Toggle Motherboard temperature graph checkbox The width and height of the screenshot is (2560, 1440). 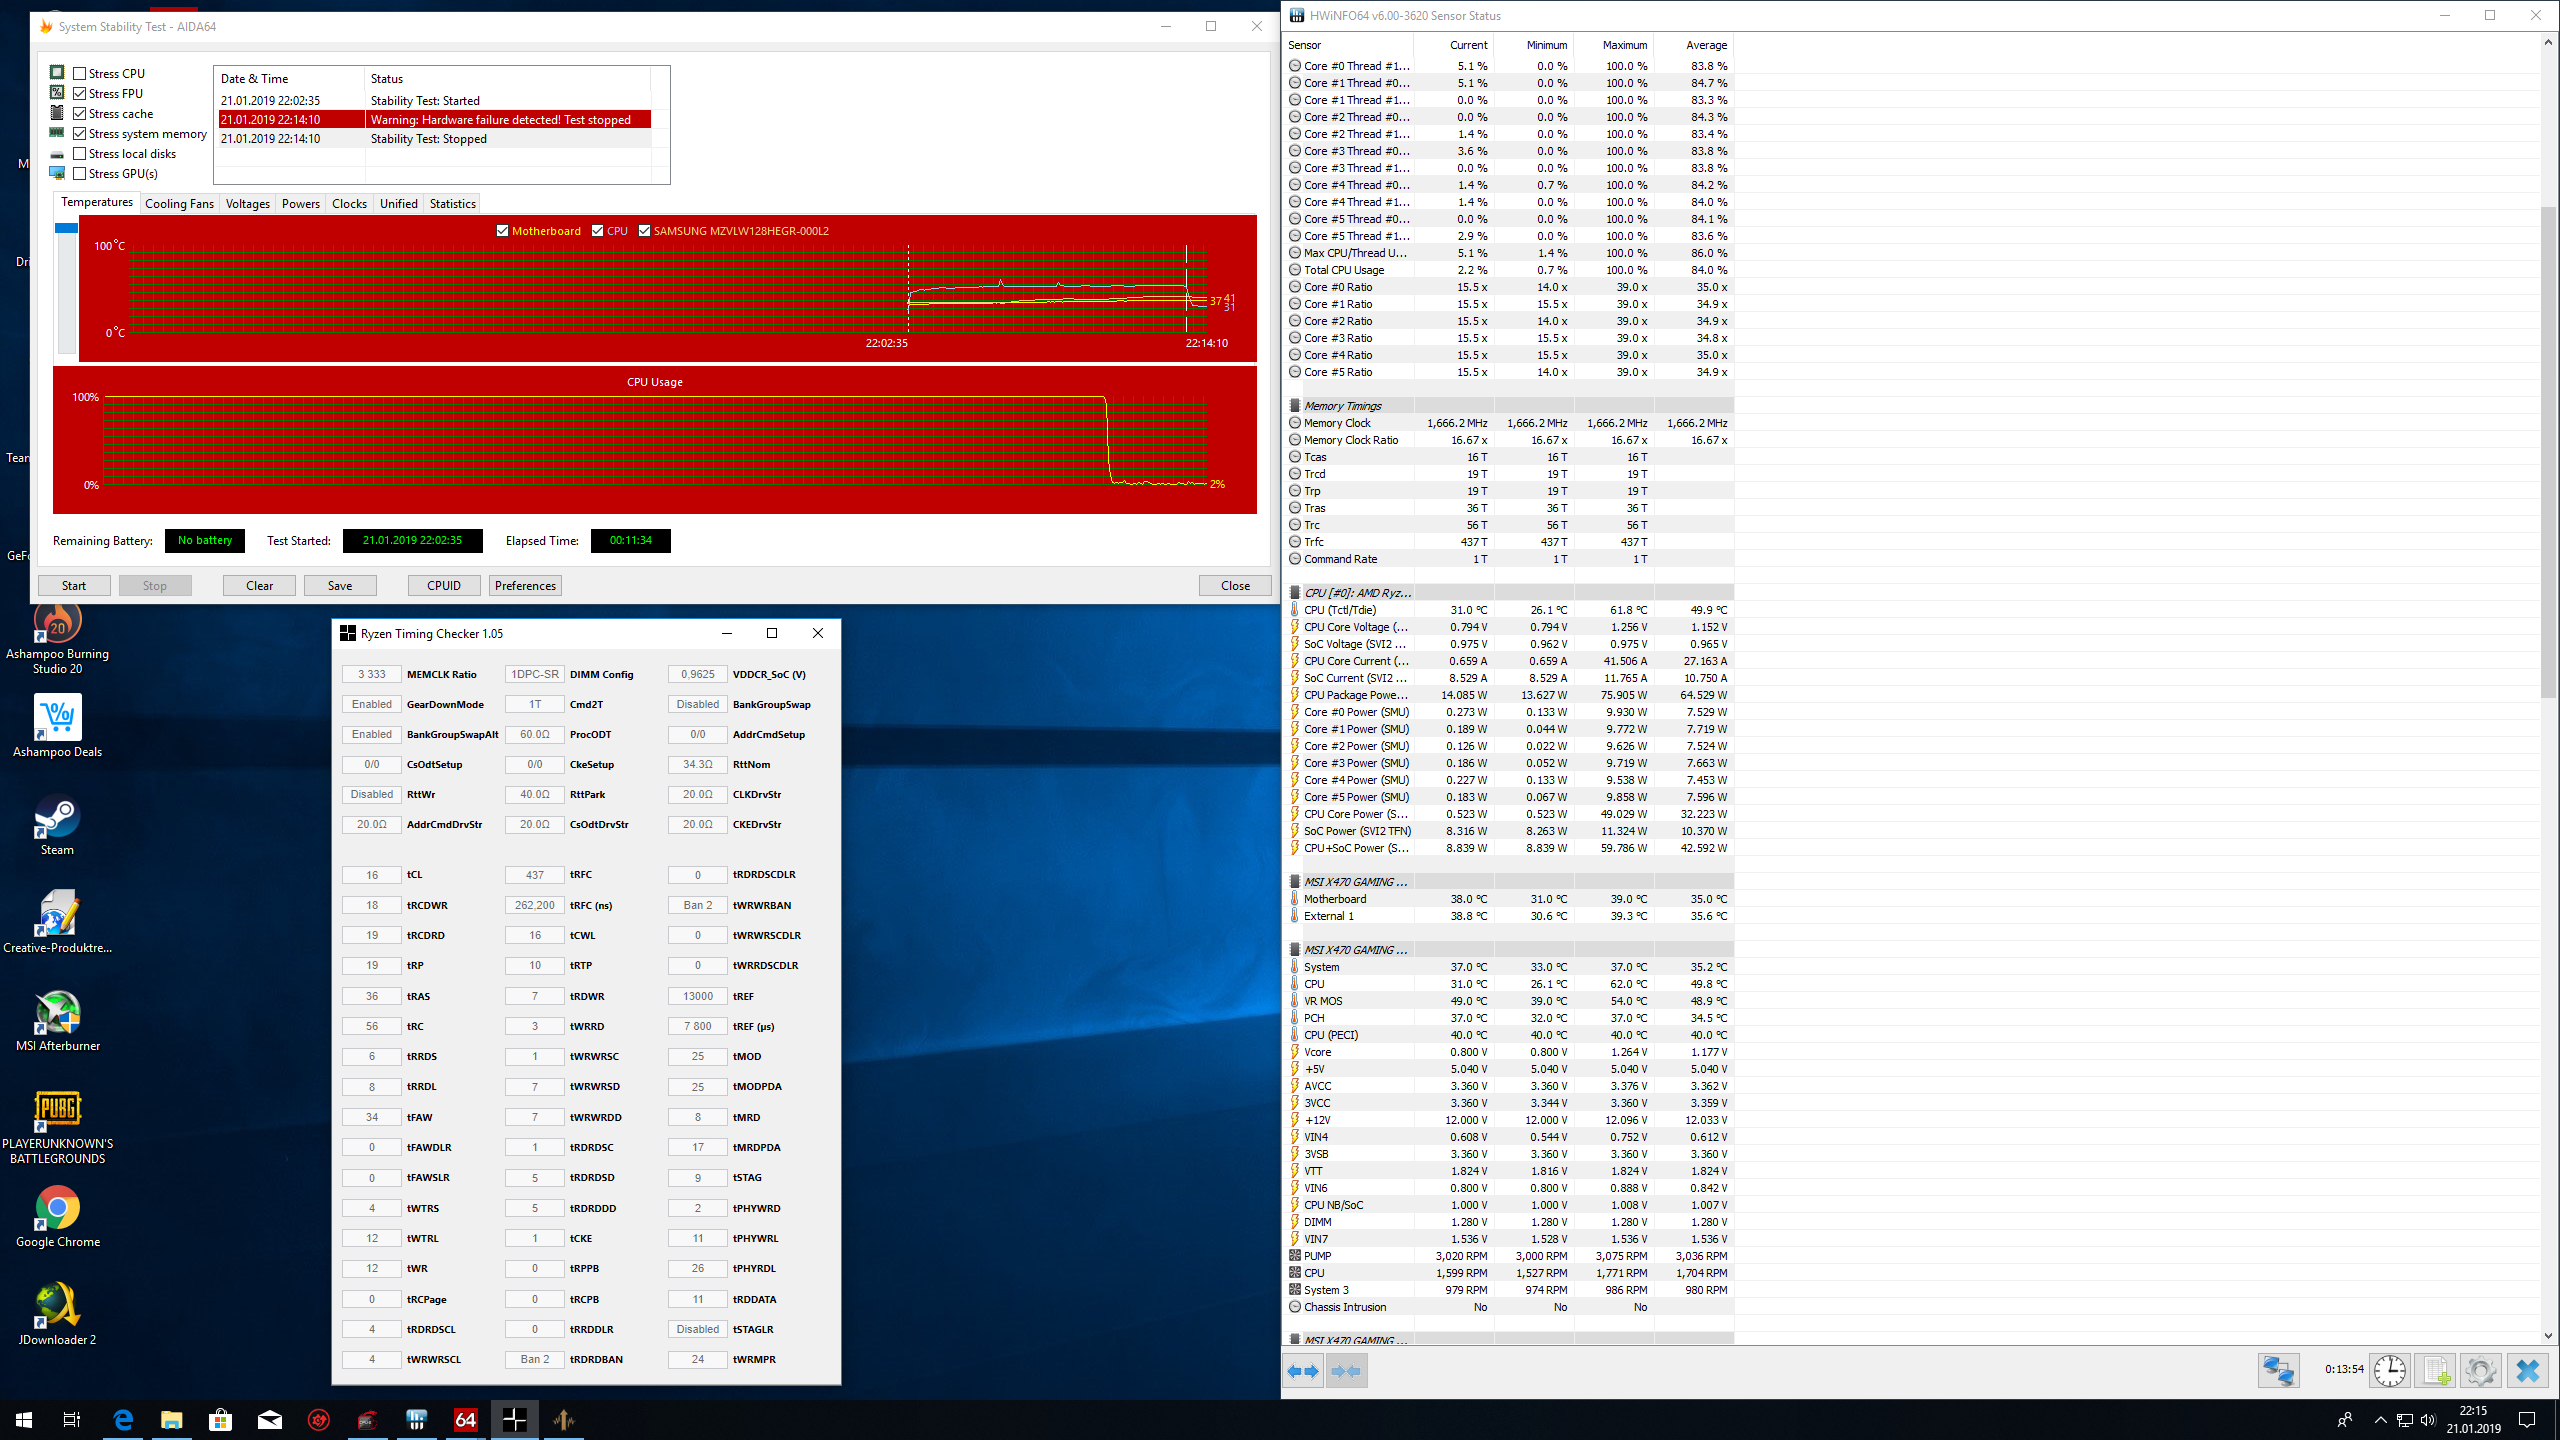tap(503, 231)
